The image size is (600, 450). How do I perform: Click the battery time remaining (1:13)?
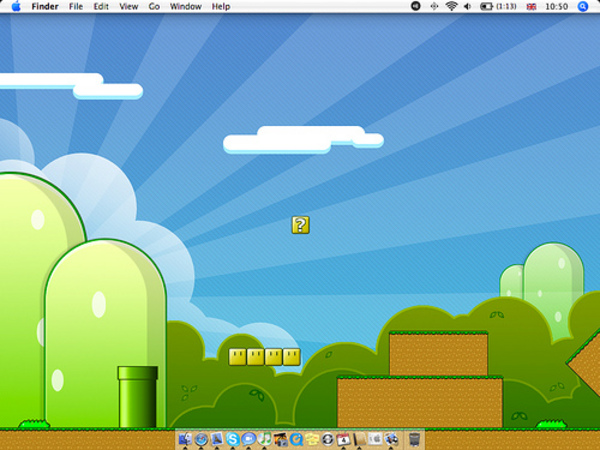[x=506, y=7]
